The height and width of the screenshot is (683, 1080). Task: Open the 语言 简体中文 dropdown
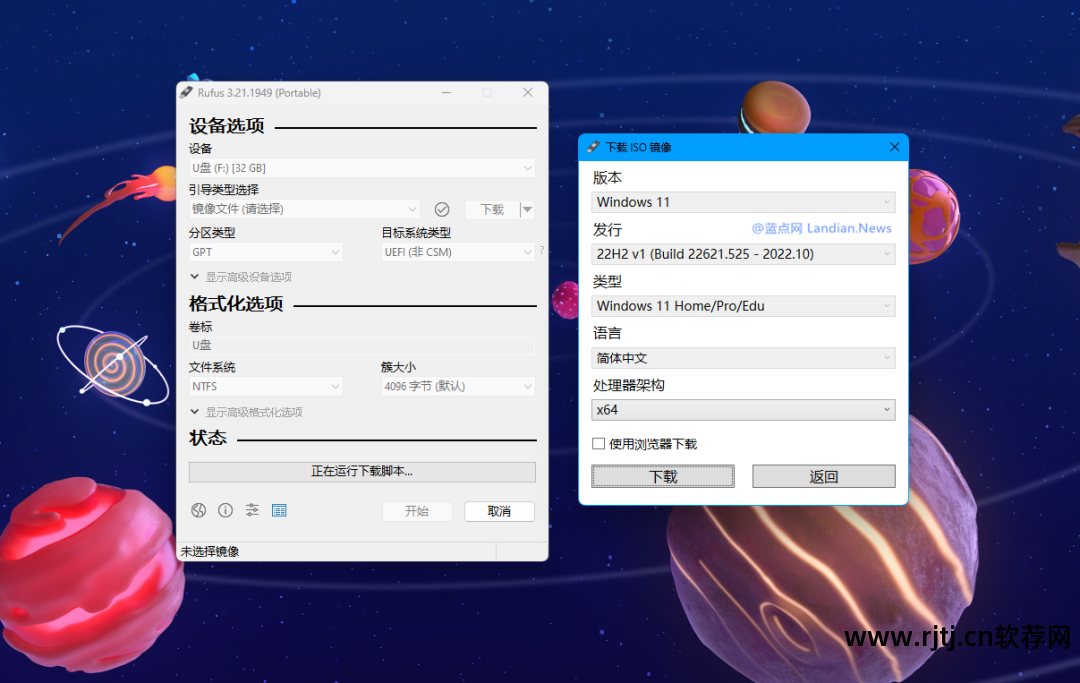point(743,358)
